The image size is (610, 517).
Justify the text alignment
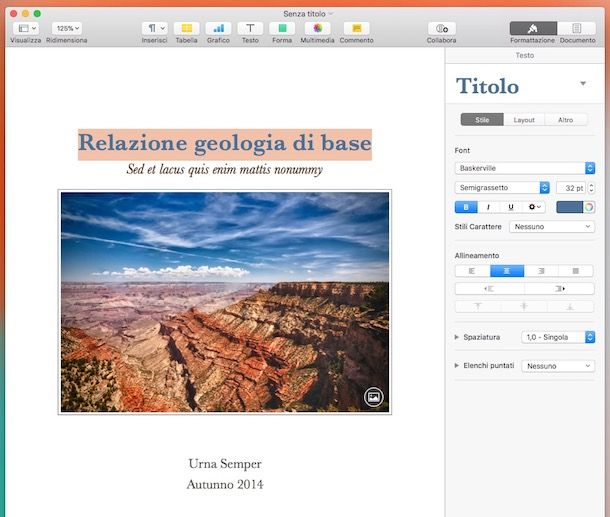coord(576,271)
